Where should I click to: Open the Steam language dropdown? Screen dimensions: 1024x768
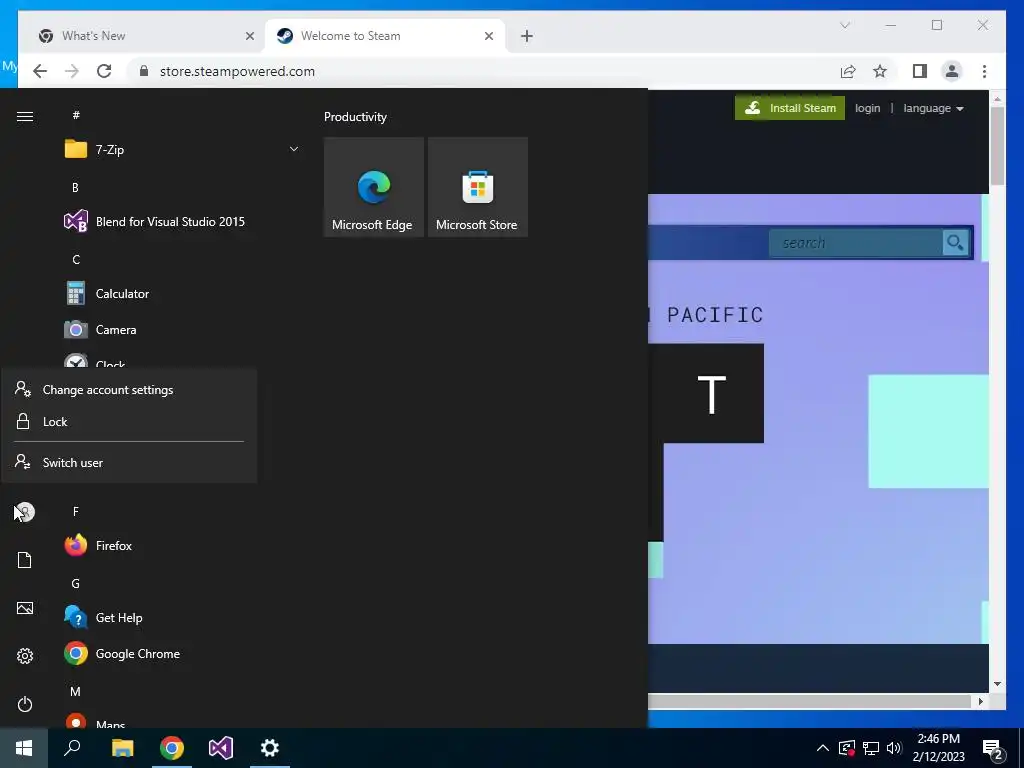(x=933, y=108)
